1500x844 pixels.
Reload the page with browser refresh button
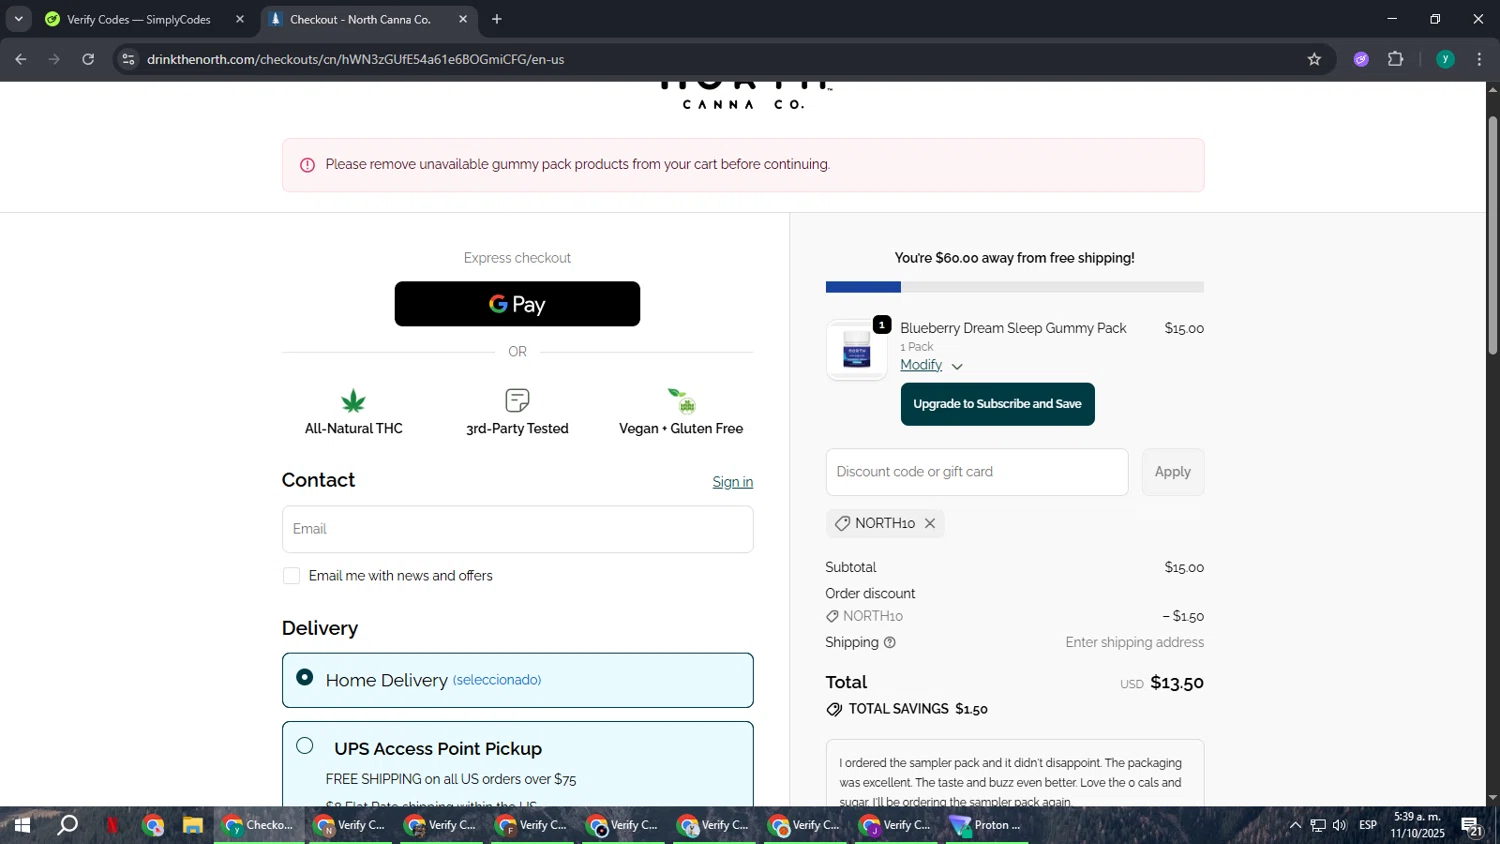pyautogui.click(x=88, y=59)
